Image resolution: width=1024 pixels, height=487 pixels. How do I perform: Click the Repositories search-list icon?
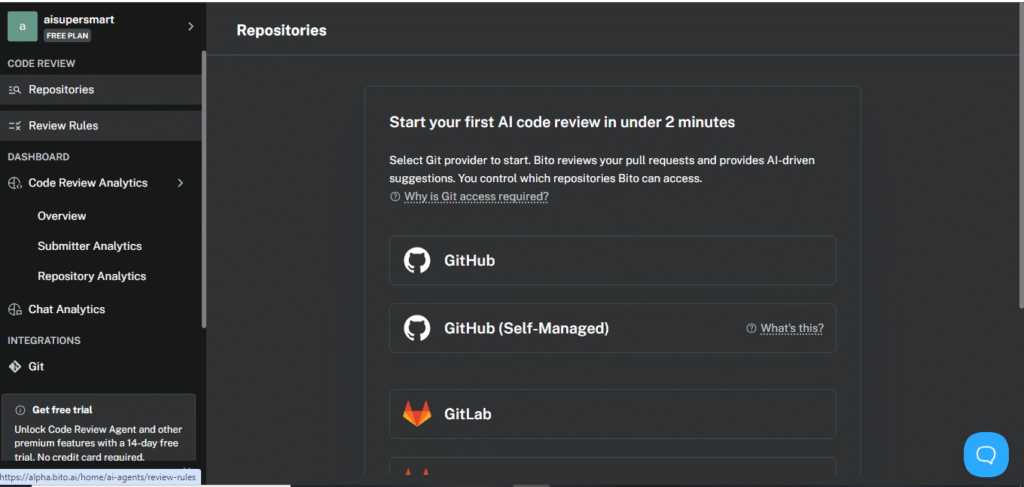[15, 90]
